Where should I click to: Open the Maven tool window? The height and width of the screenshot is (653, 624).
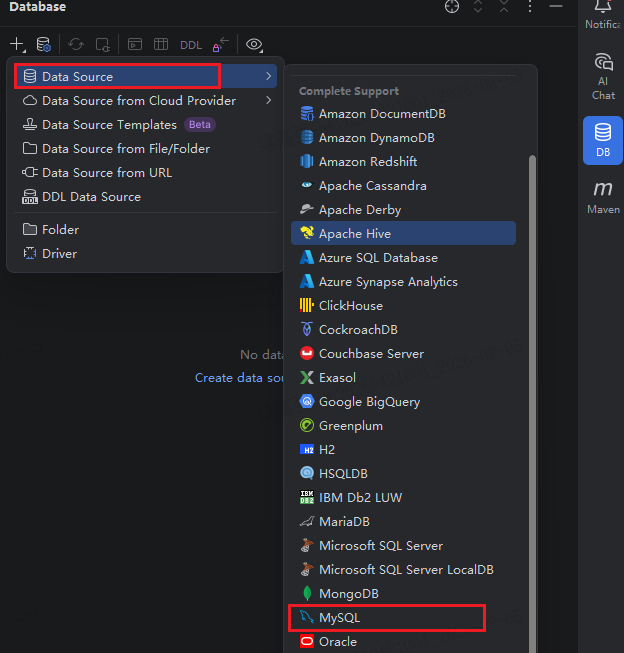[603, 197]
